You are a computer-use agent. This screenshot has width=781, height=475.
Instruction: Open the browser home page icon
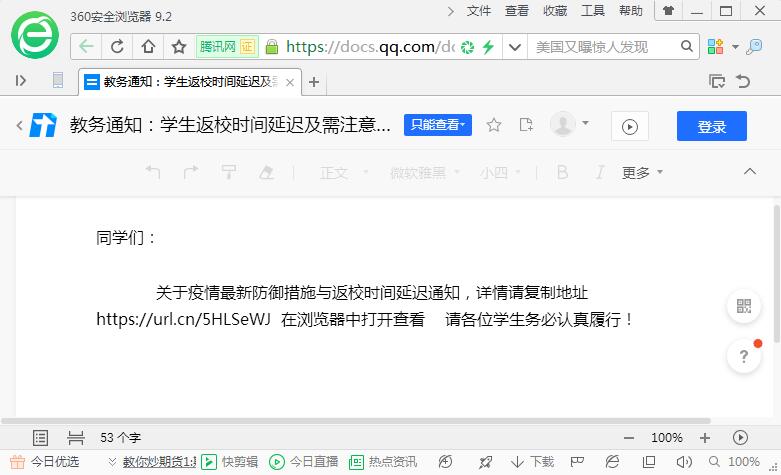[x=148, y=47]
